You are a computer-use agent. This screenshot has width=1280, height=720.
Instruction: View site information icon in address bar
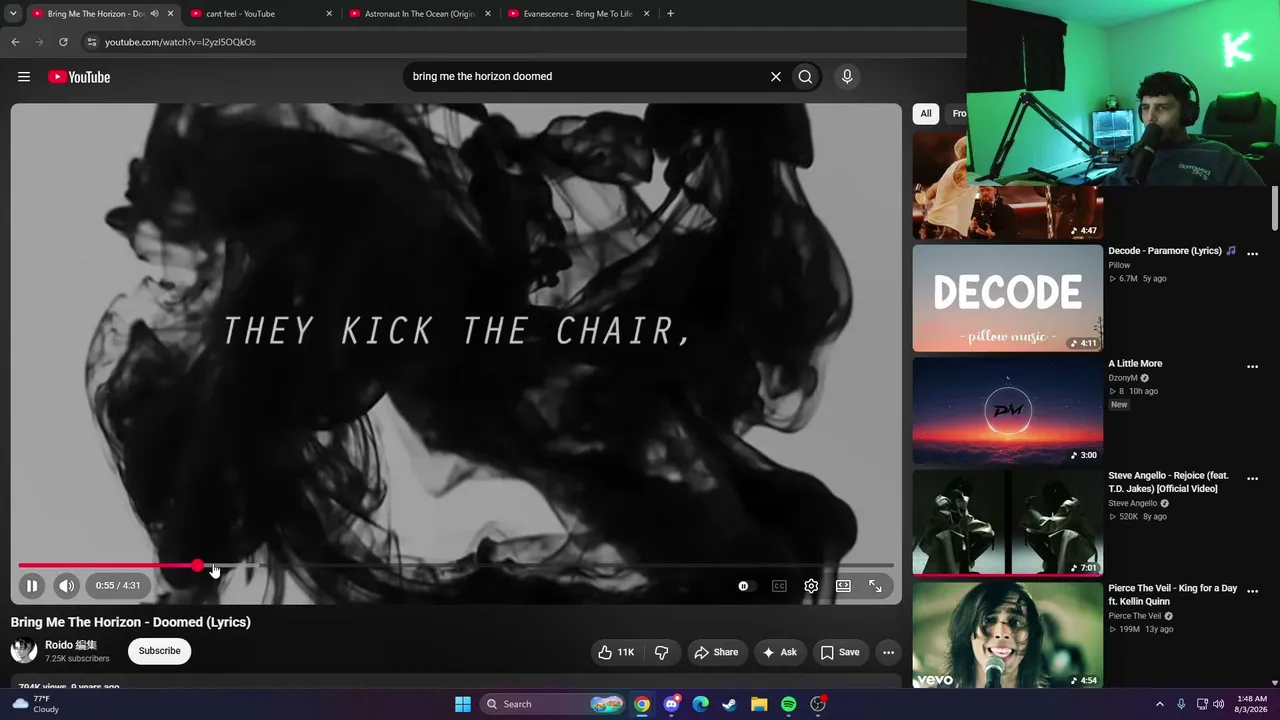(92, 42)
